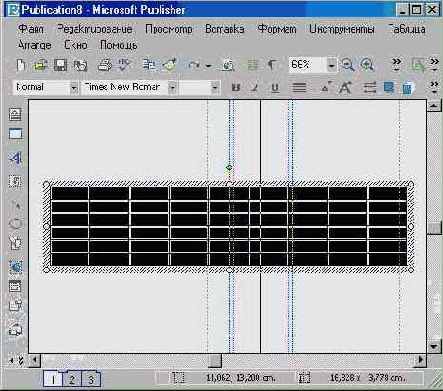443x391 pixels.
Task: Open the Normal style dropdown arrow
Action: pyautogui.click(x=74, y=88)
